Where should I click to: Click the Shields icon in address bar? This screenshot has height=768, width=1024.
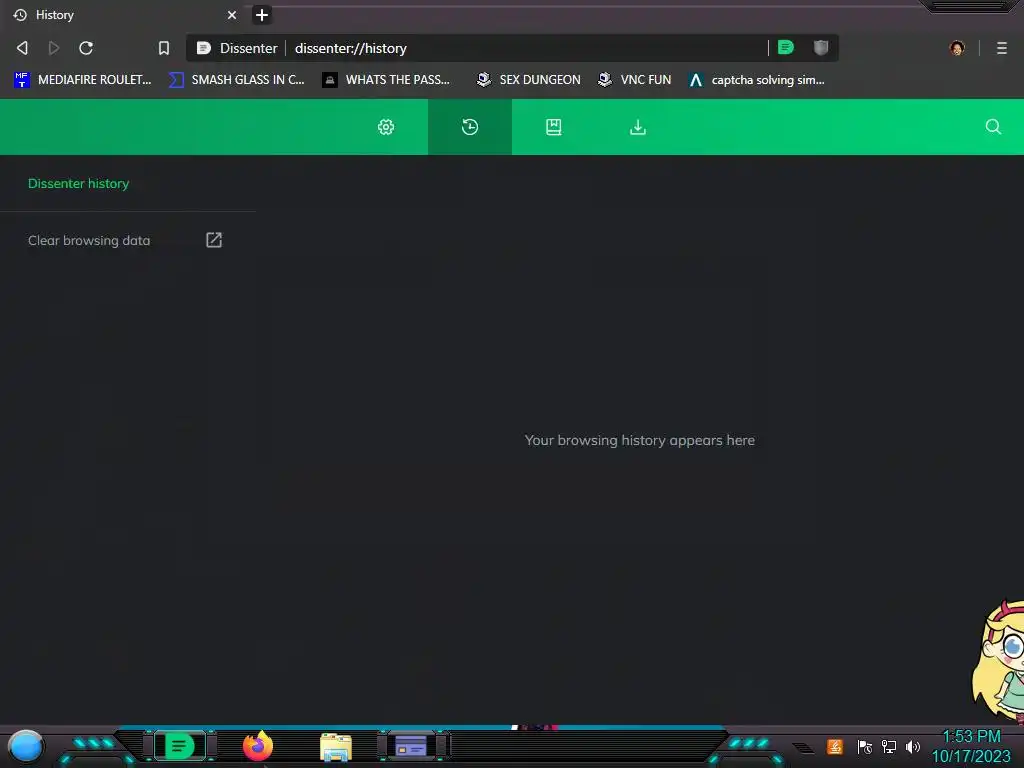tap(821, 47)
